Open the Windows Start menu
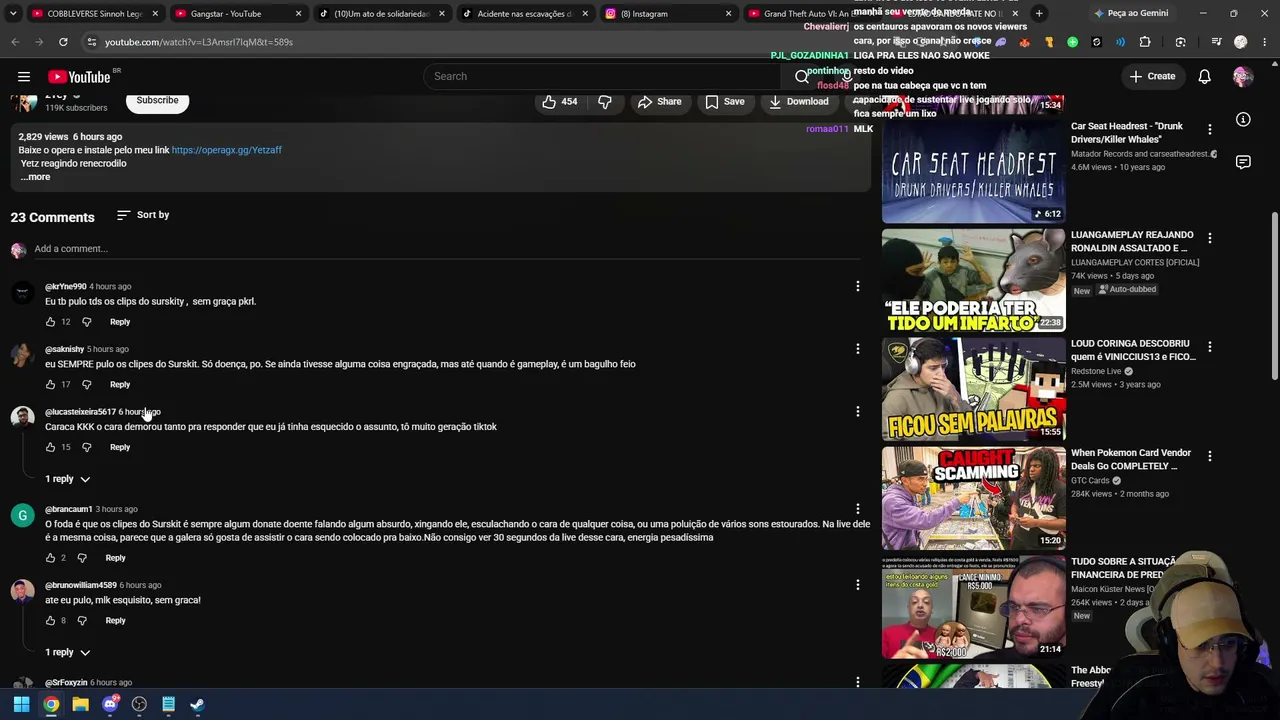This screenshot has width=1280, height=720. (21, 704)
